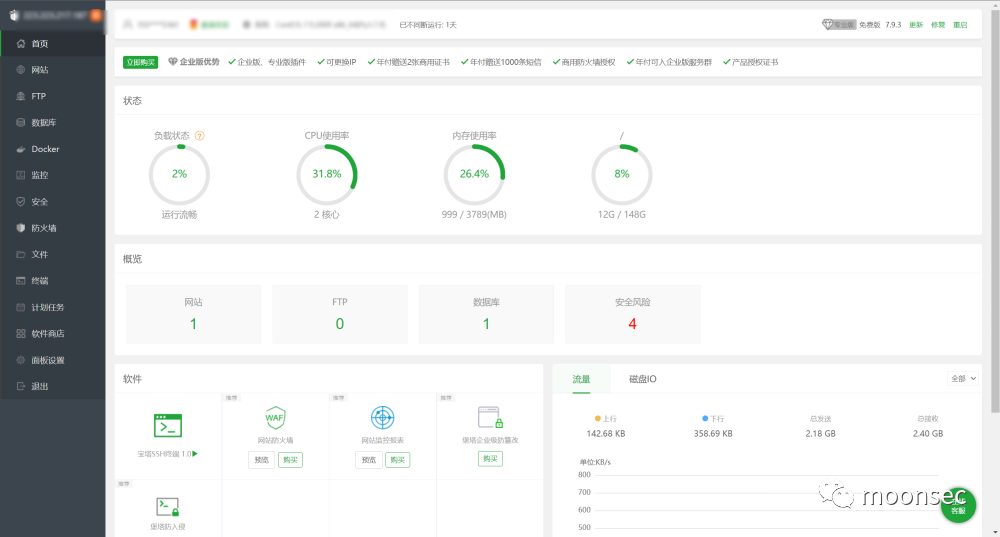Open 防火墙 firewall section in sidebar
The image size is (1000, 537).
pos(52,228)
